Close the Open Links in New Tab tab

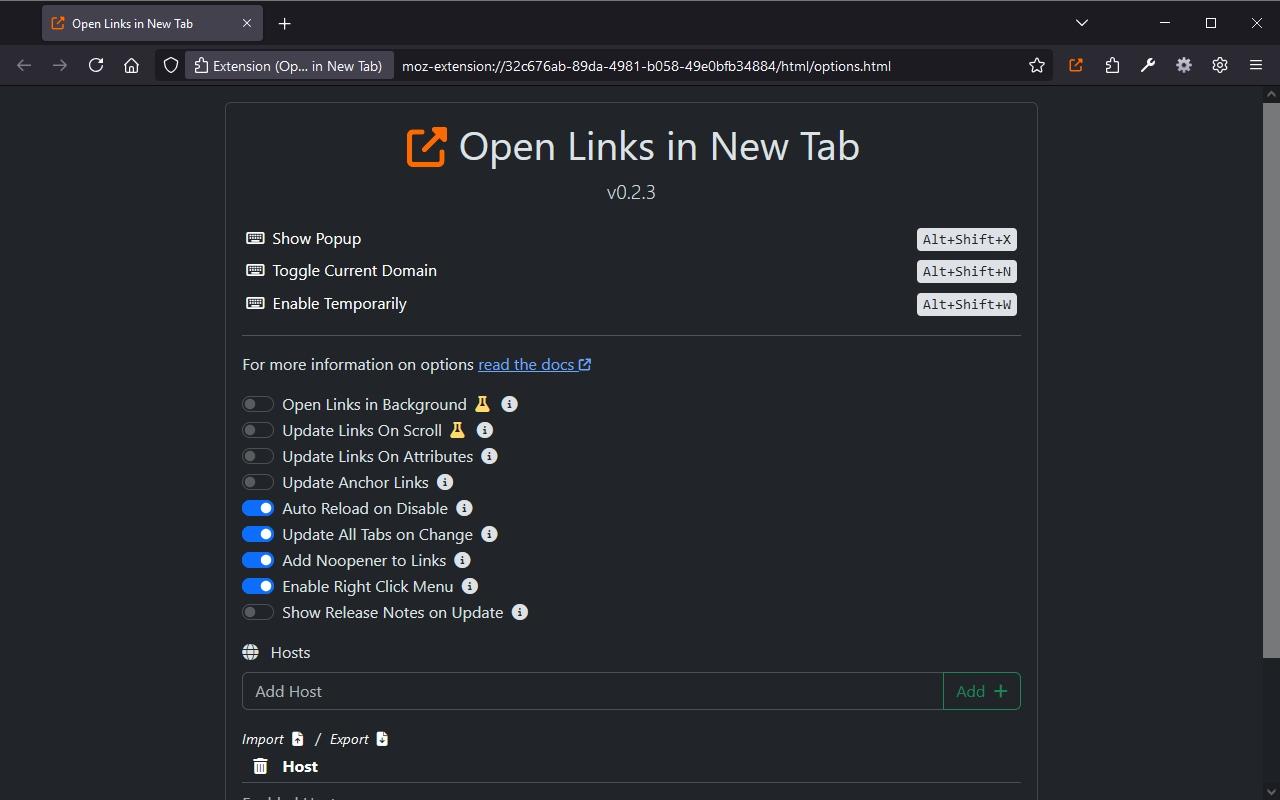[247, 23]
